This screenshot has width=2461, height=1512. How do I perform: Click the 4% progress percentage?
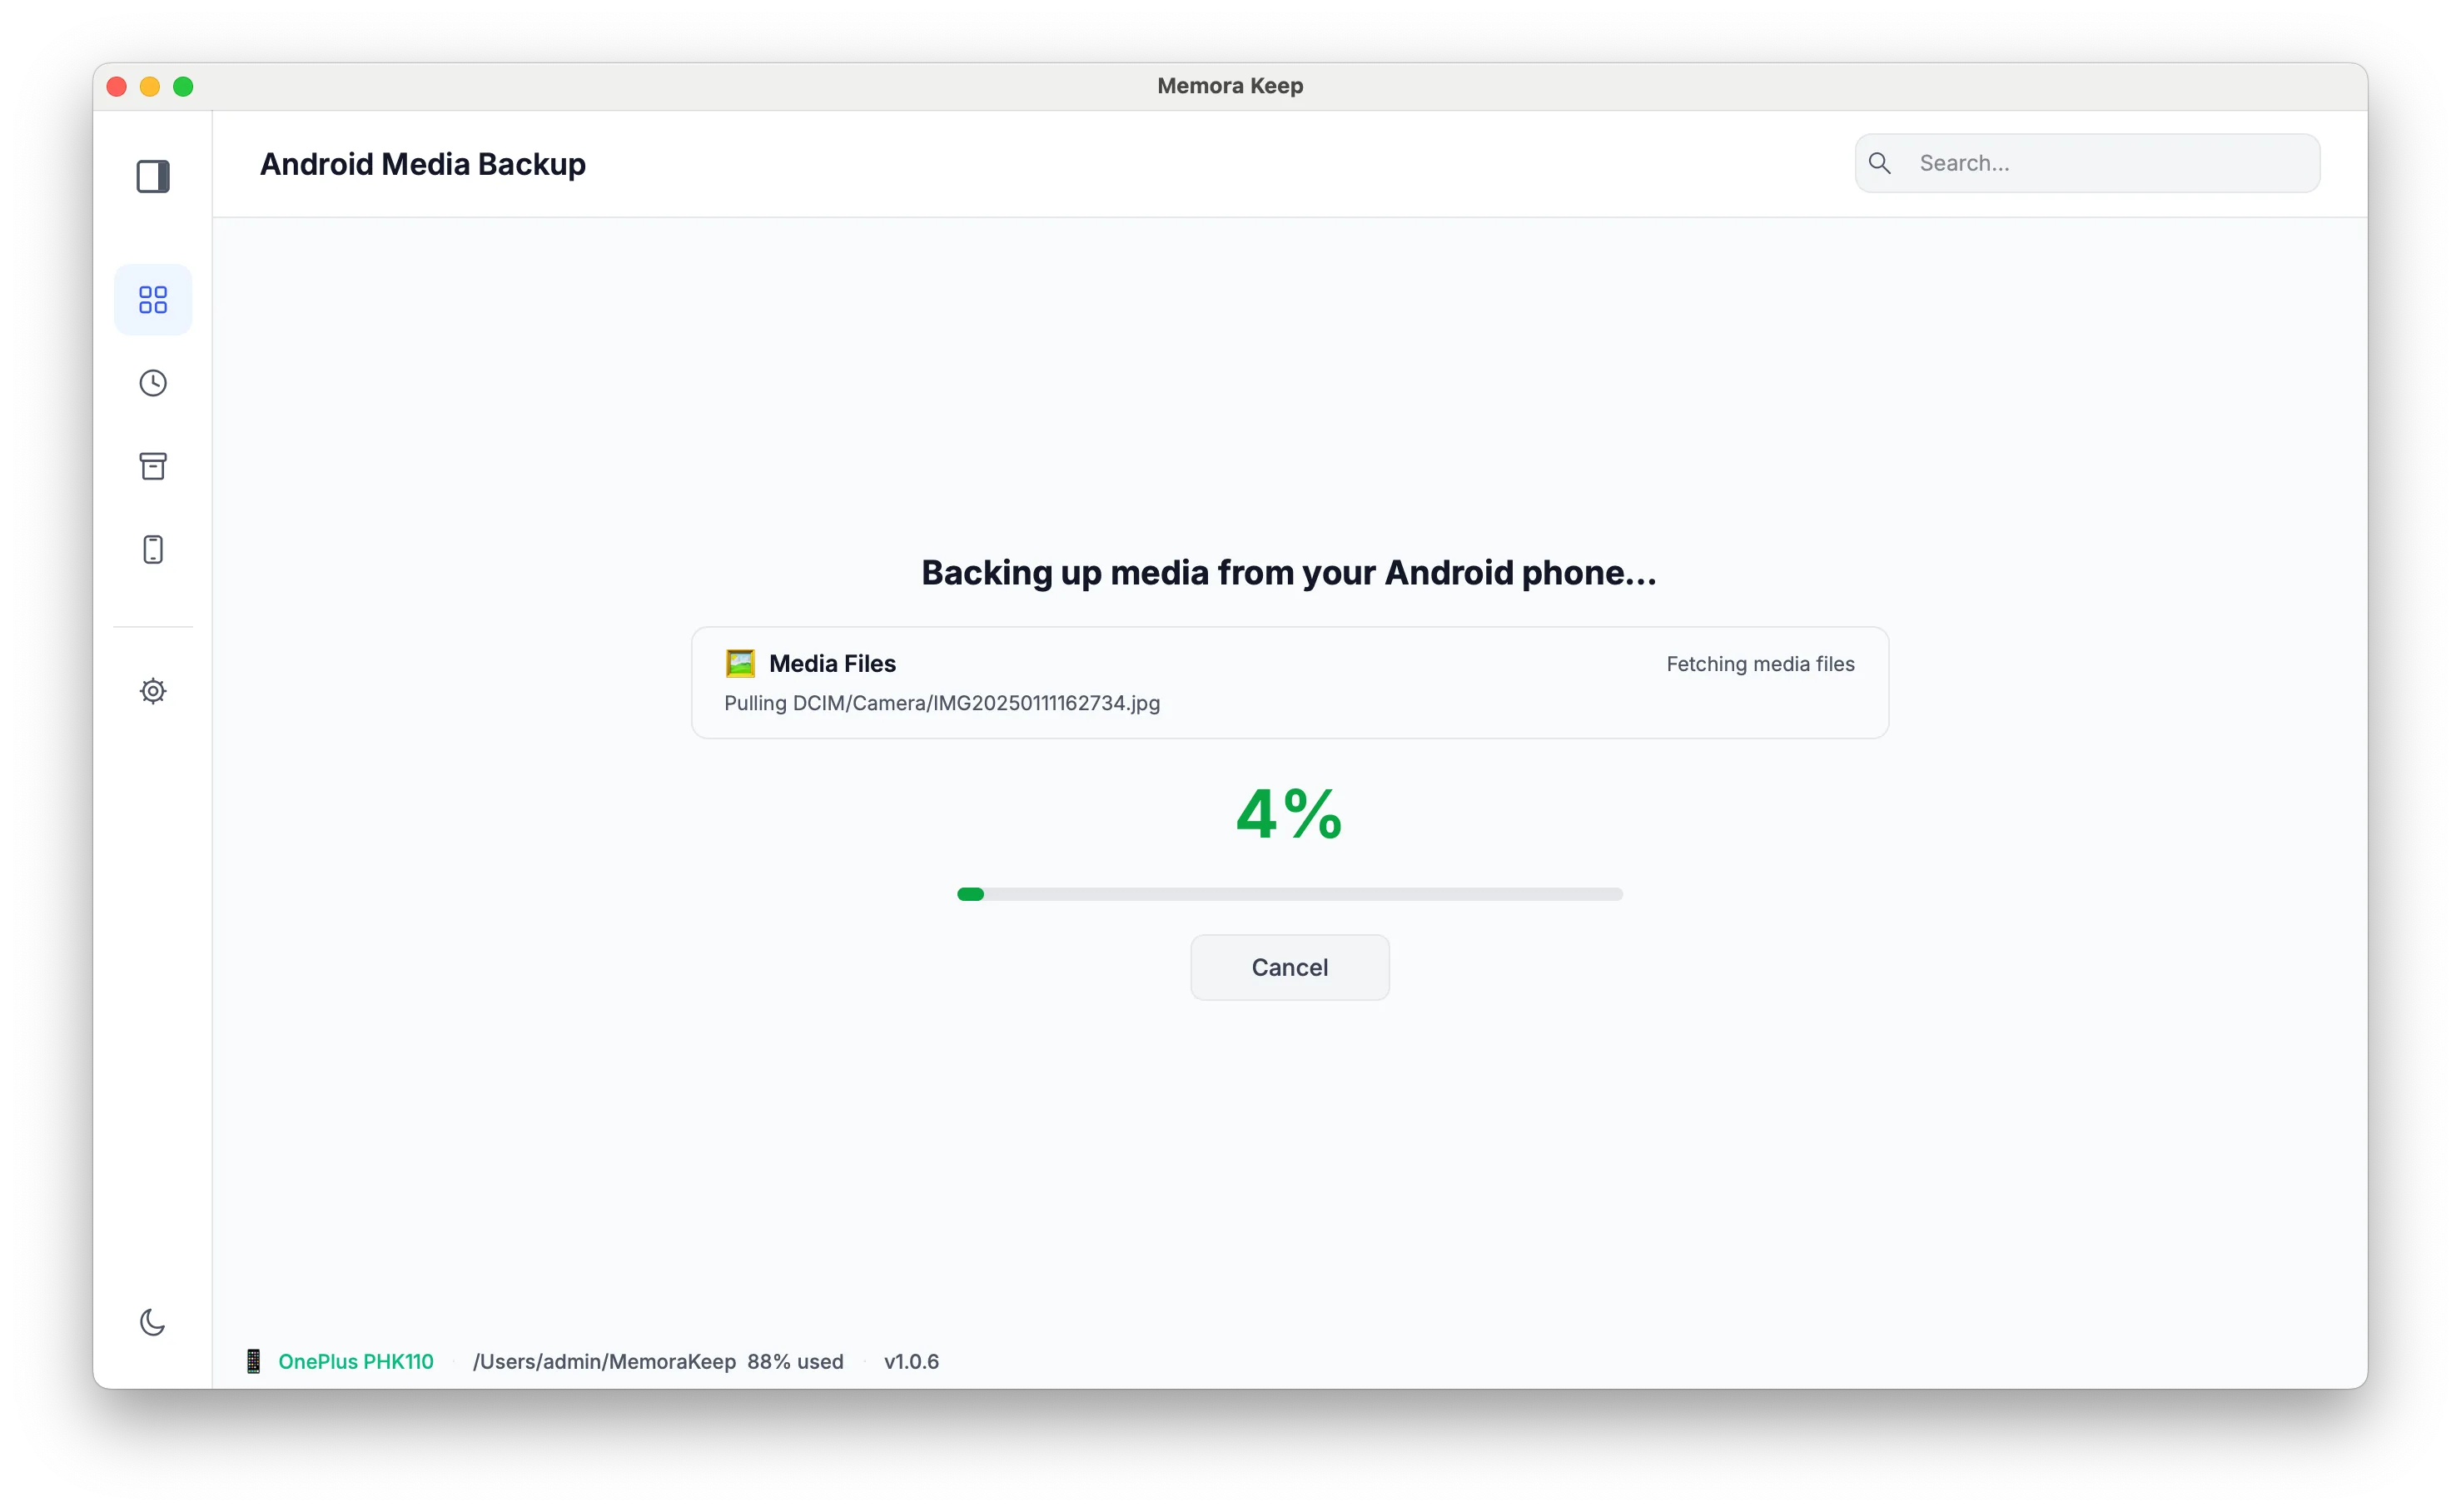pos(1290,813)
